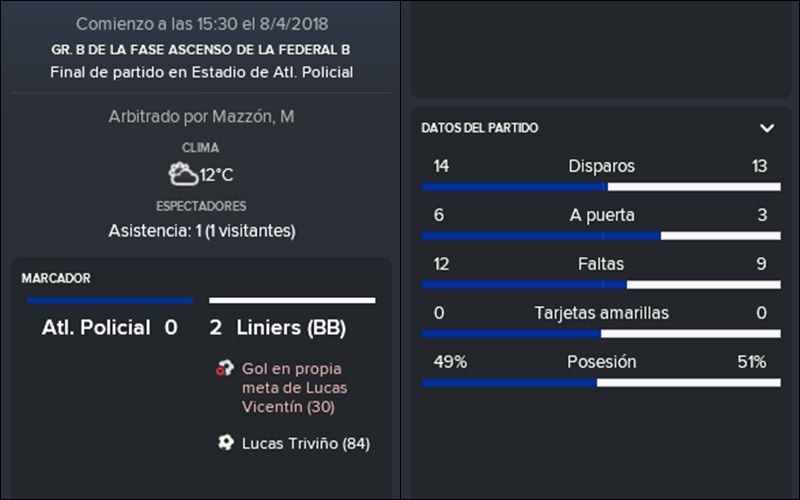Click the white Liniers color bar
This screenshot has width=800, height=500.
[292, 301]
